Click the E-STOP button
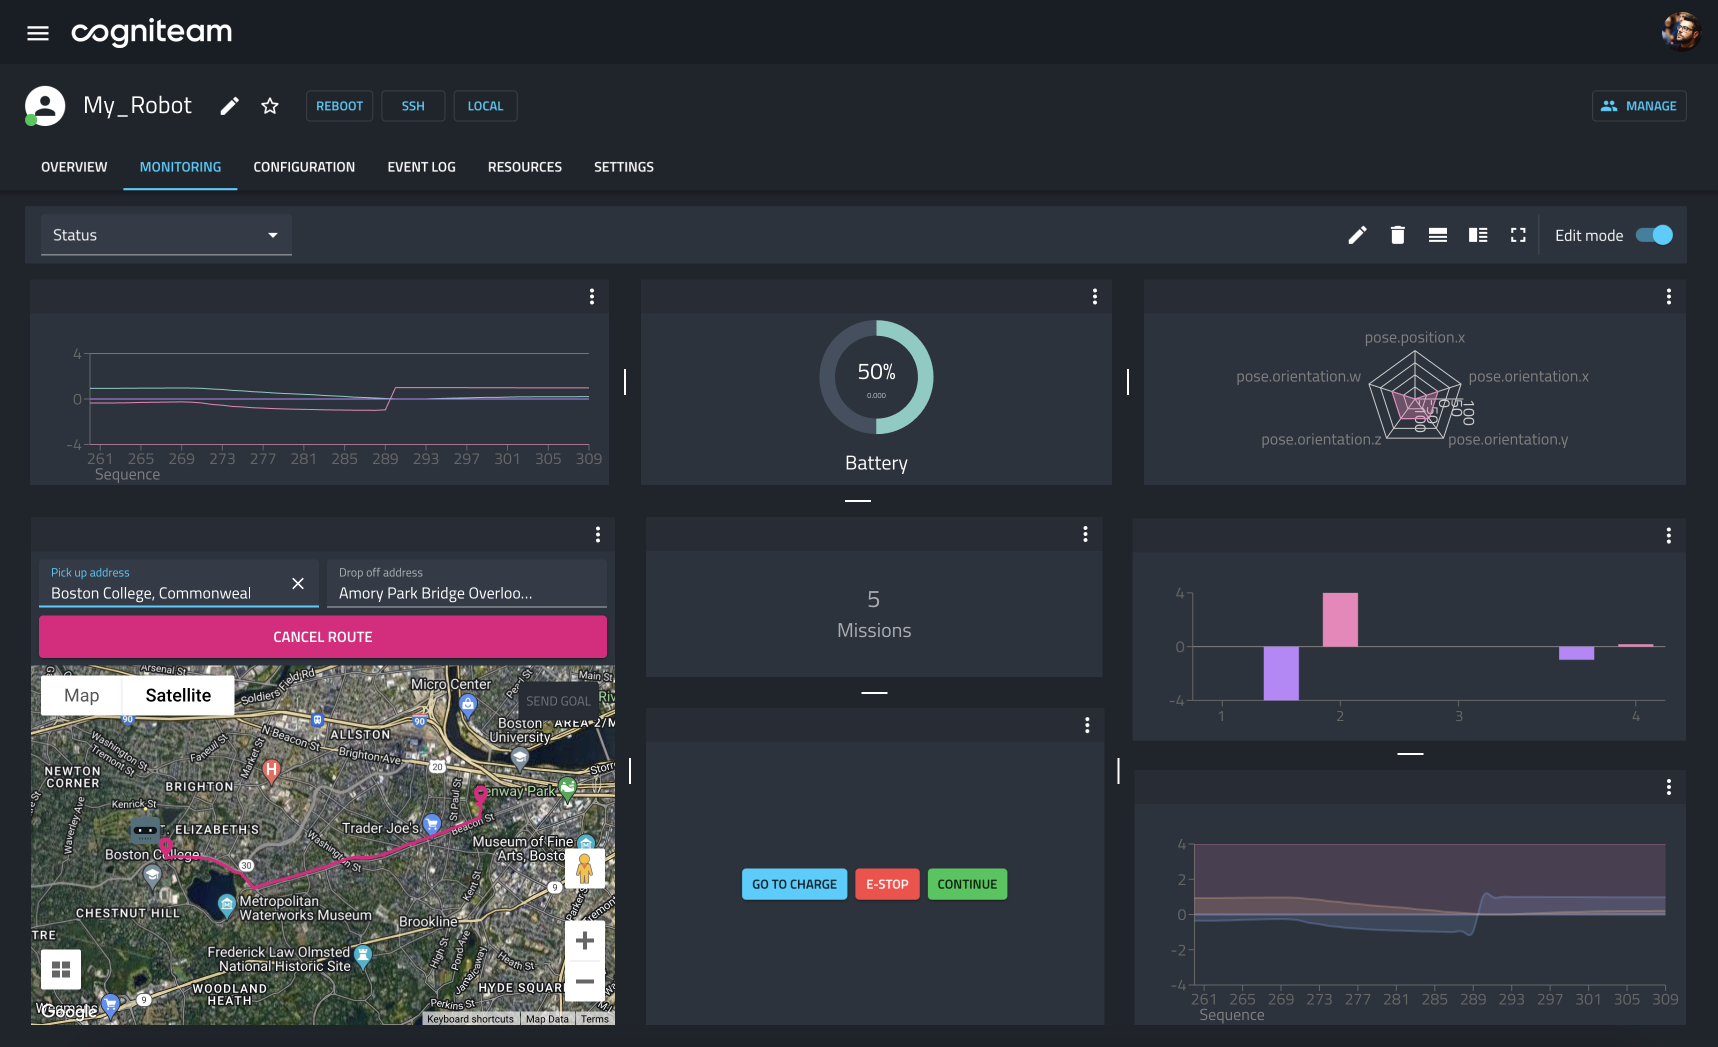1718x1047 pixels. coord(887,884)
